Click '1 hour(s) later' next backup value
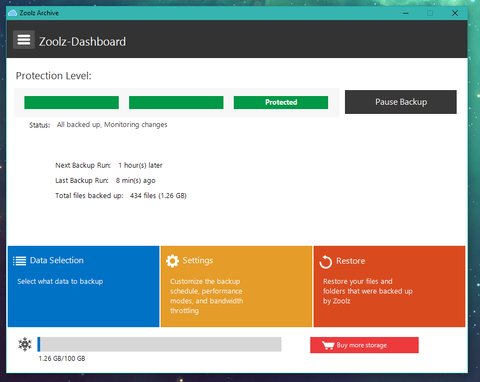Viewport: 480px width, 382px height. point(140,165)
